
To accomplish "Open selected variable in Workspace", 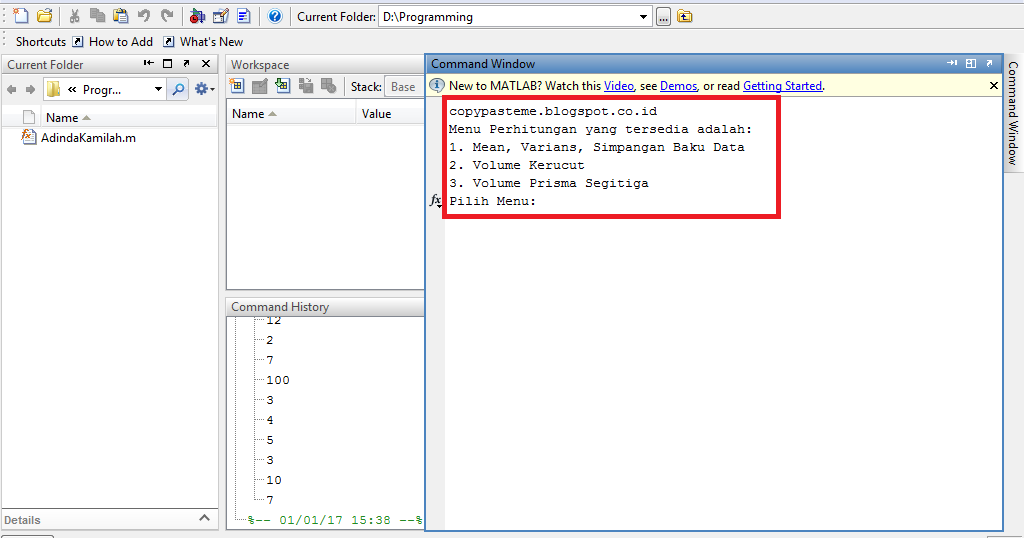I will click(260, 86).
